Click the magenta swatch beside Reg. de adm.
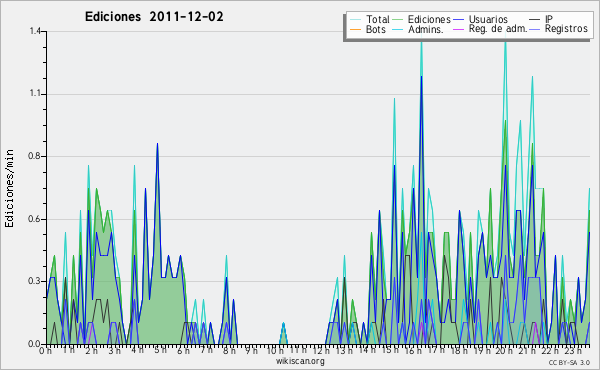The width and height of the screenshot is (600, 370). (458, 29)
